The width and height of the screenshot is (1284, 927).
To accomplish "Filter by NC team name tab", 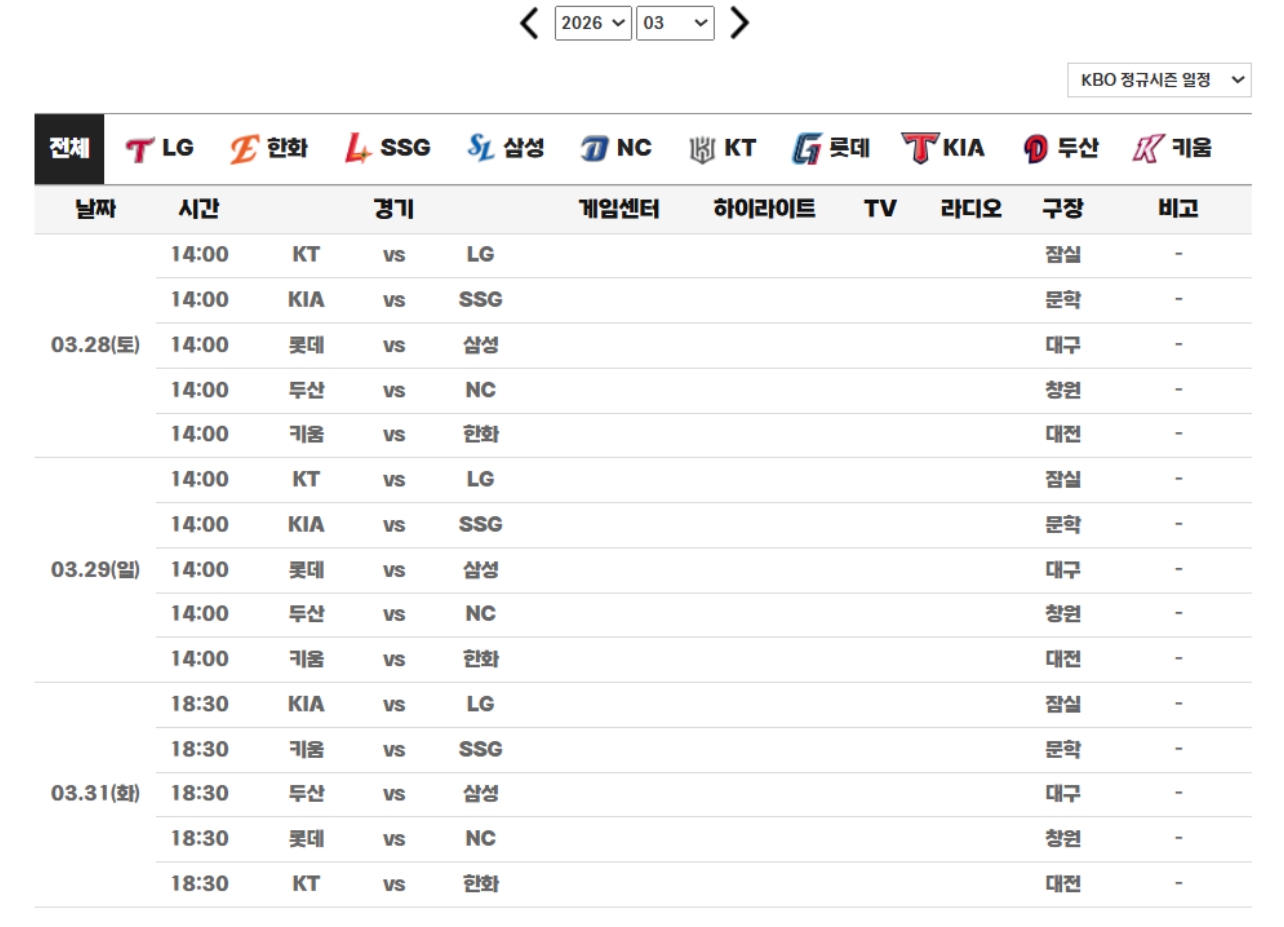I will tap(634, 149).
